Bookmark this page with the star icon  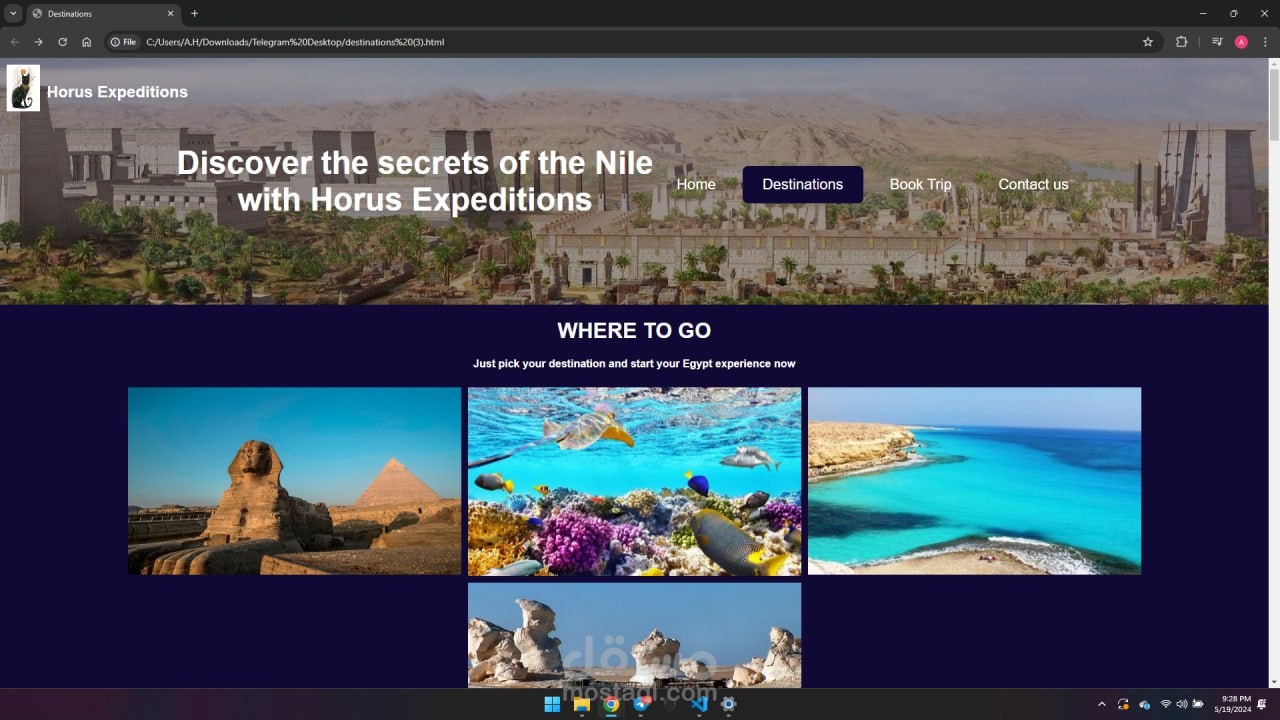click(x=1148, y=42)
